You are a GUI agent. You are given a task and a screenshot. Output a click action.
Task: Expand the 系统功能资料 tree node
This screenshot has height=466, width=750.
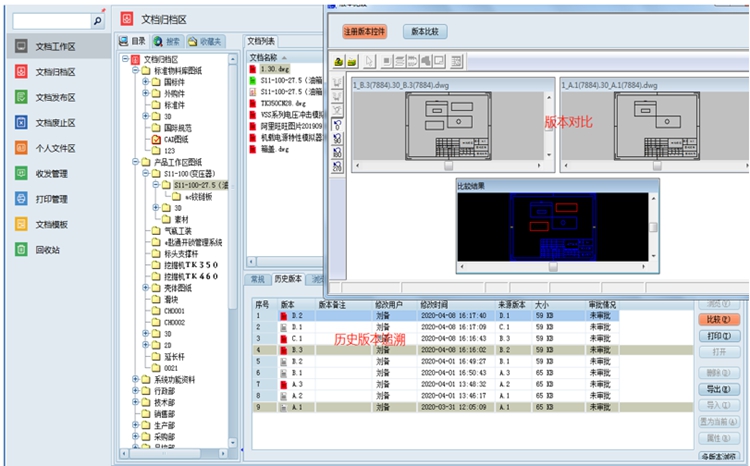136,379
